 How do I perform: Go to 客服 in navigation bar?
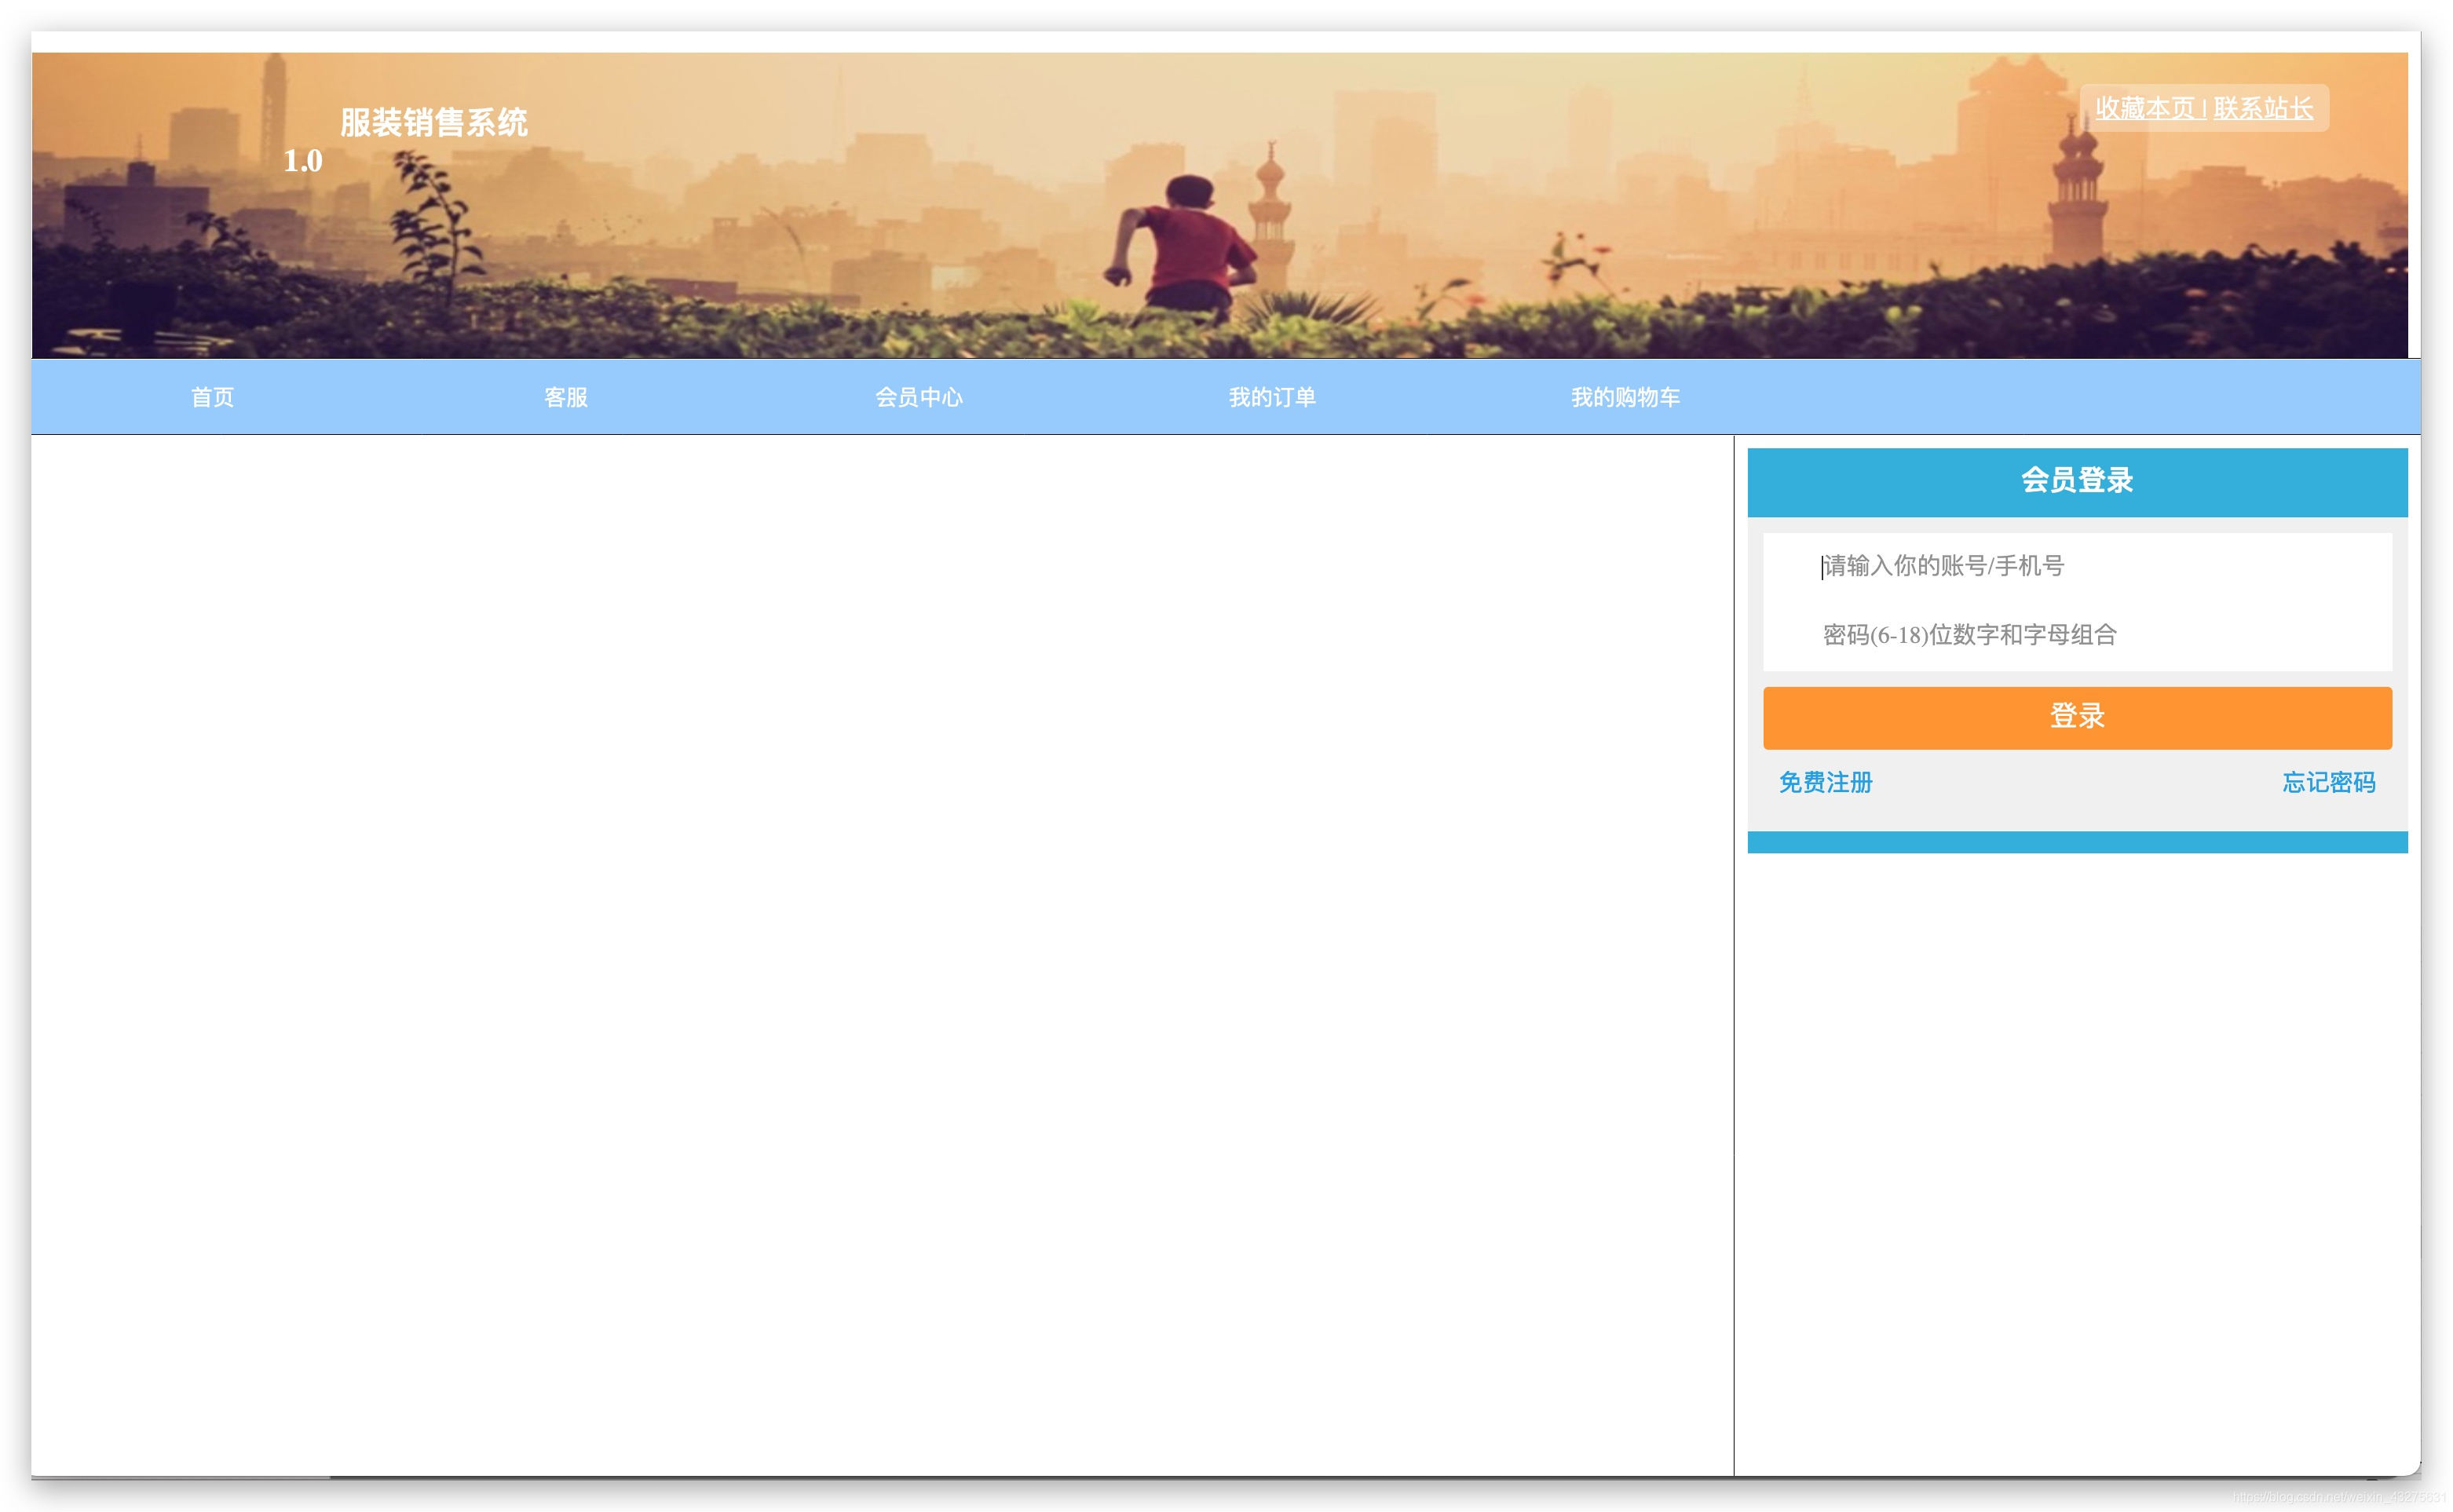565,397
